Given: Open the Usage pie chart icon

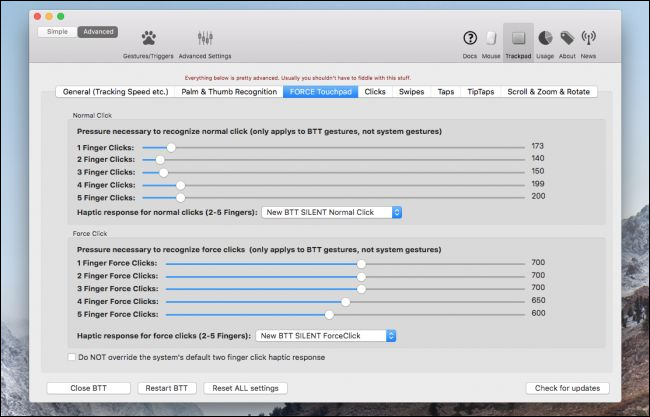Looking at the screenshot, I should coord(545,38).
